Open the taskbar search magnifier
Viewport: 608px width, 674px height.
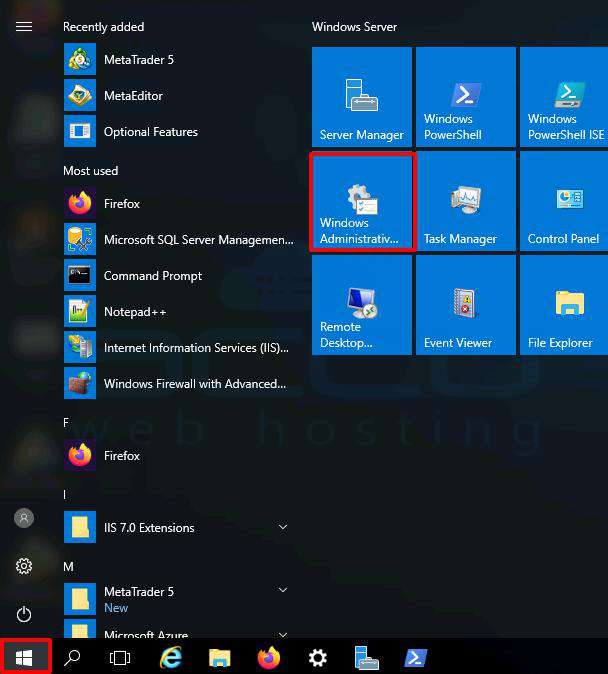(72, 657)
